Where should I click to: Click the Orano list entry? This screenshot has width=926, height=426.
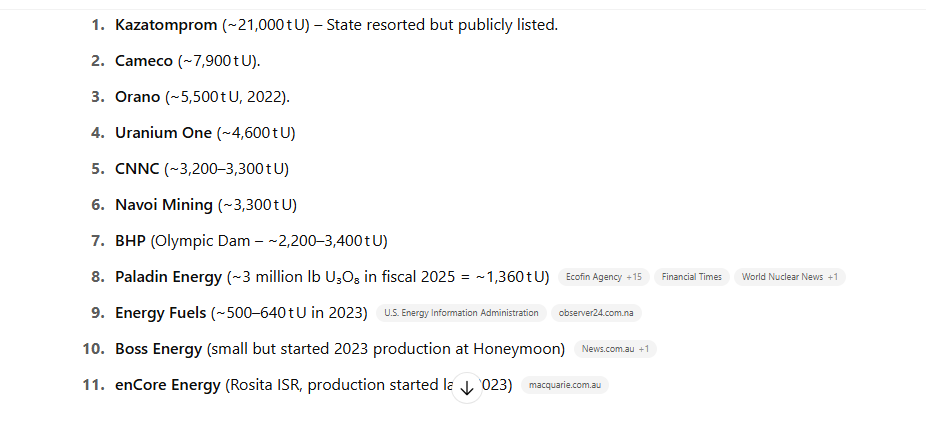pos(203,97)
